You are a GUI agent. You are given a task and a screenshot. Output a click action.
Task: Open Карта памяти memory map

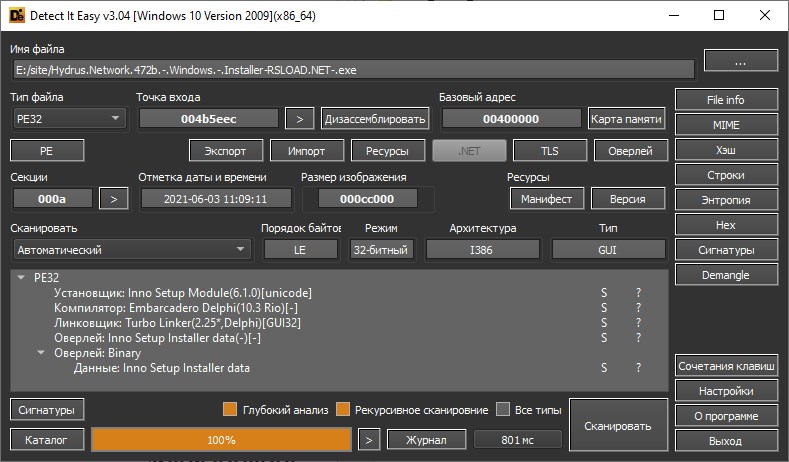[x=626, y=119]
